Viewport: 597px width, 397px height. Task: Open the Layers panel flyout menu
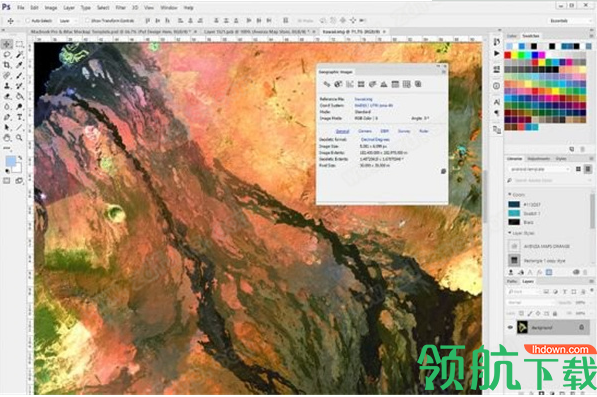tap(591, 281)
